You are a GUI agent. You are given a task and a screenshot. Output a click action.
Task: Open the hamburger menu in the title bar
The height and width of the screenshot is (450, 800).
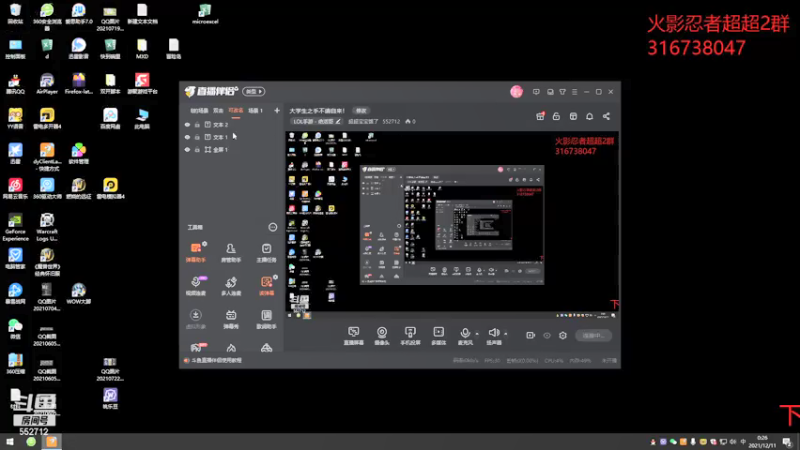tap(574, 92)
